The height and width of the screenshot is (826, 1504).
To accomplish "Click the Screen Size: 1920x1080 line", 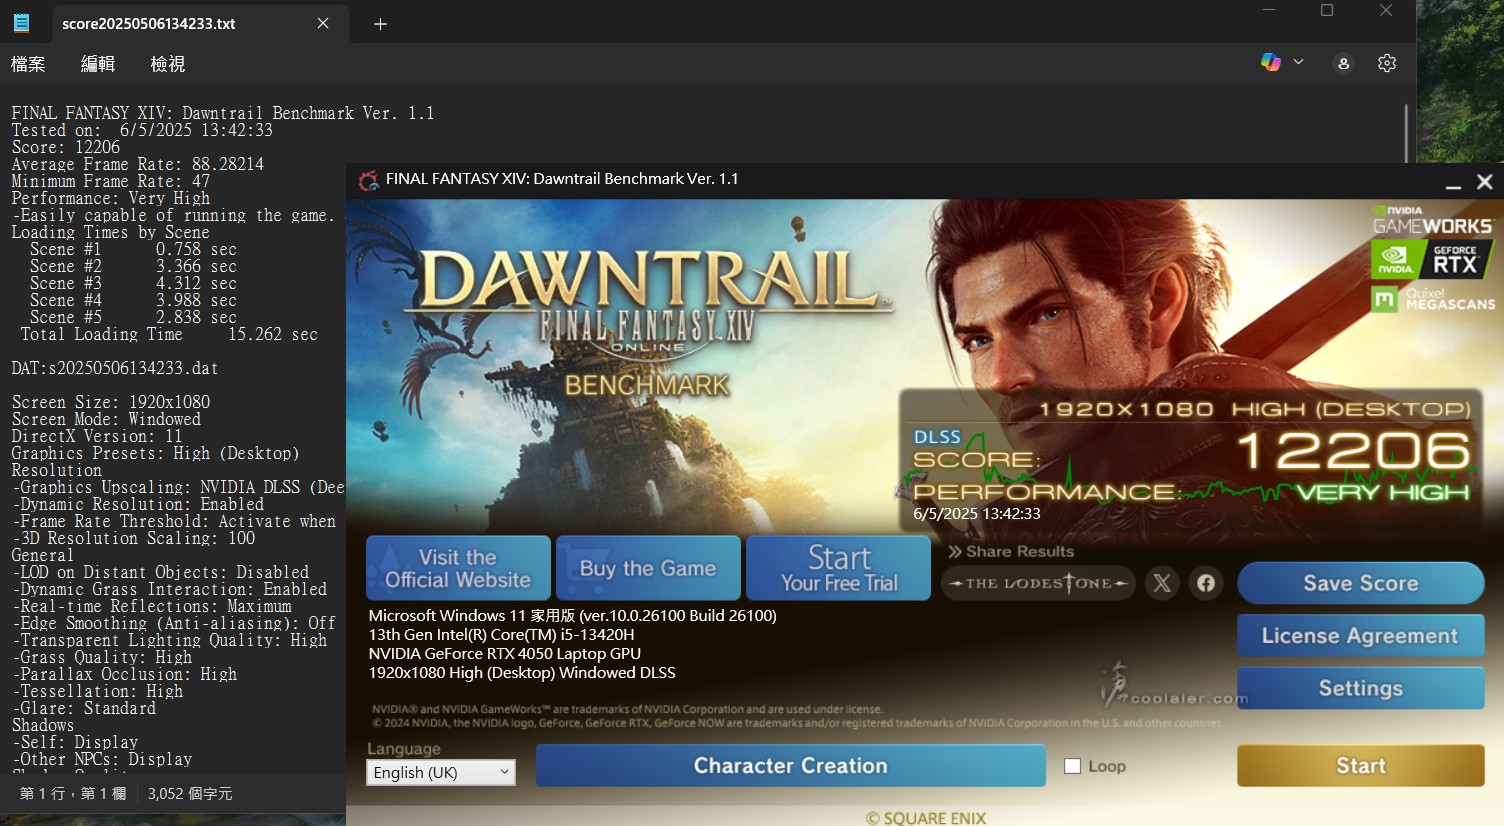I will click(x=111, y=402).
